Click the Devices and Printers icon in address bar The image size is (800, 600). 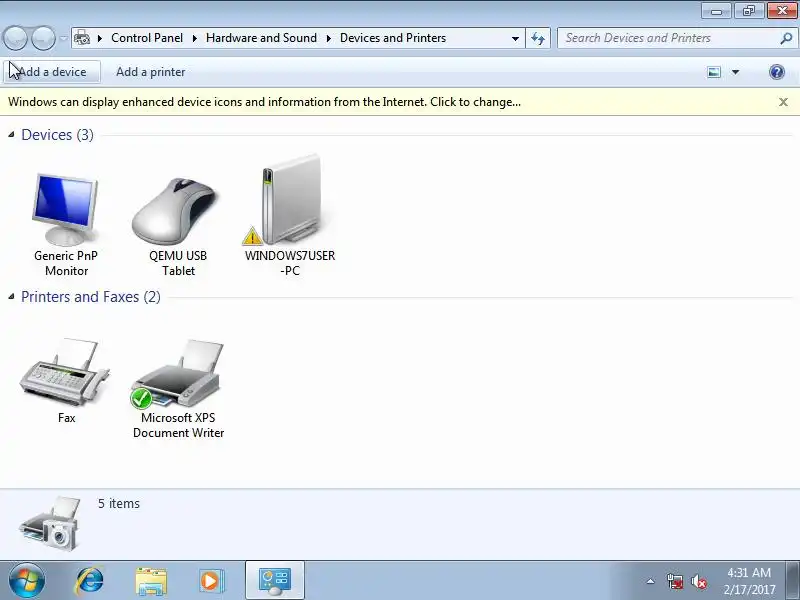point(82,38)
